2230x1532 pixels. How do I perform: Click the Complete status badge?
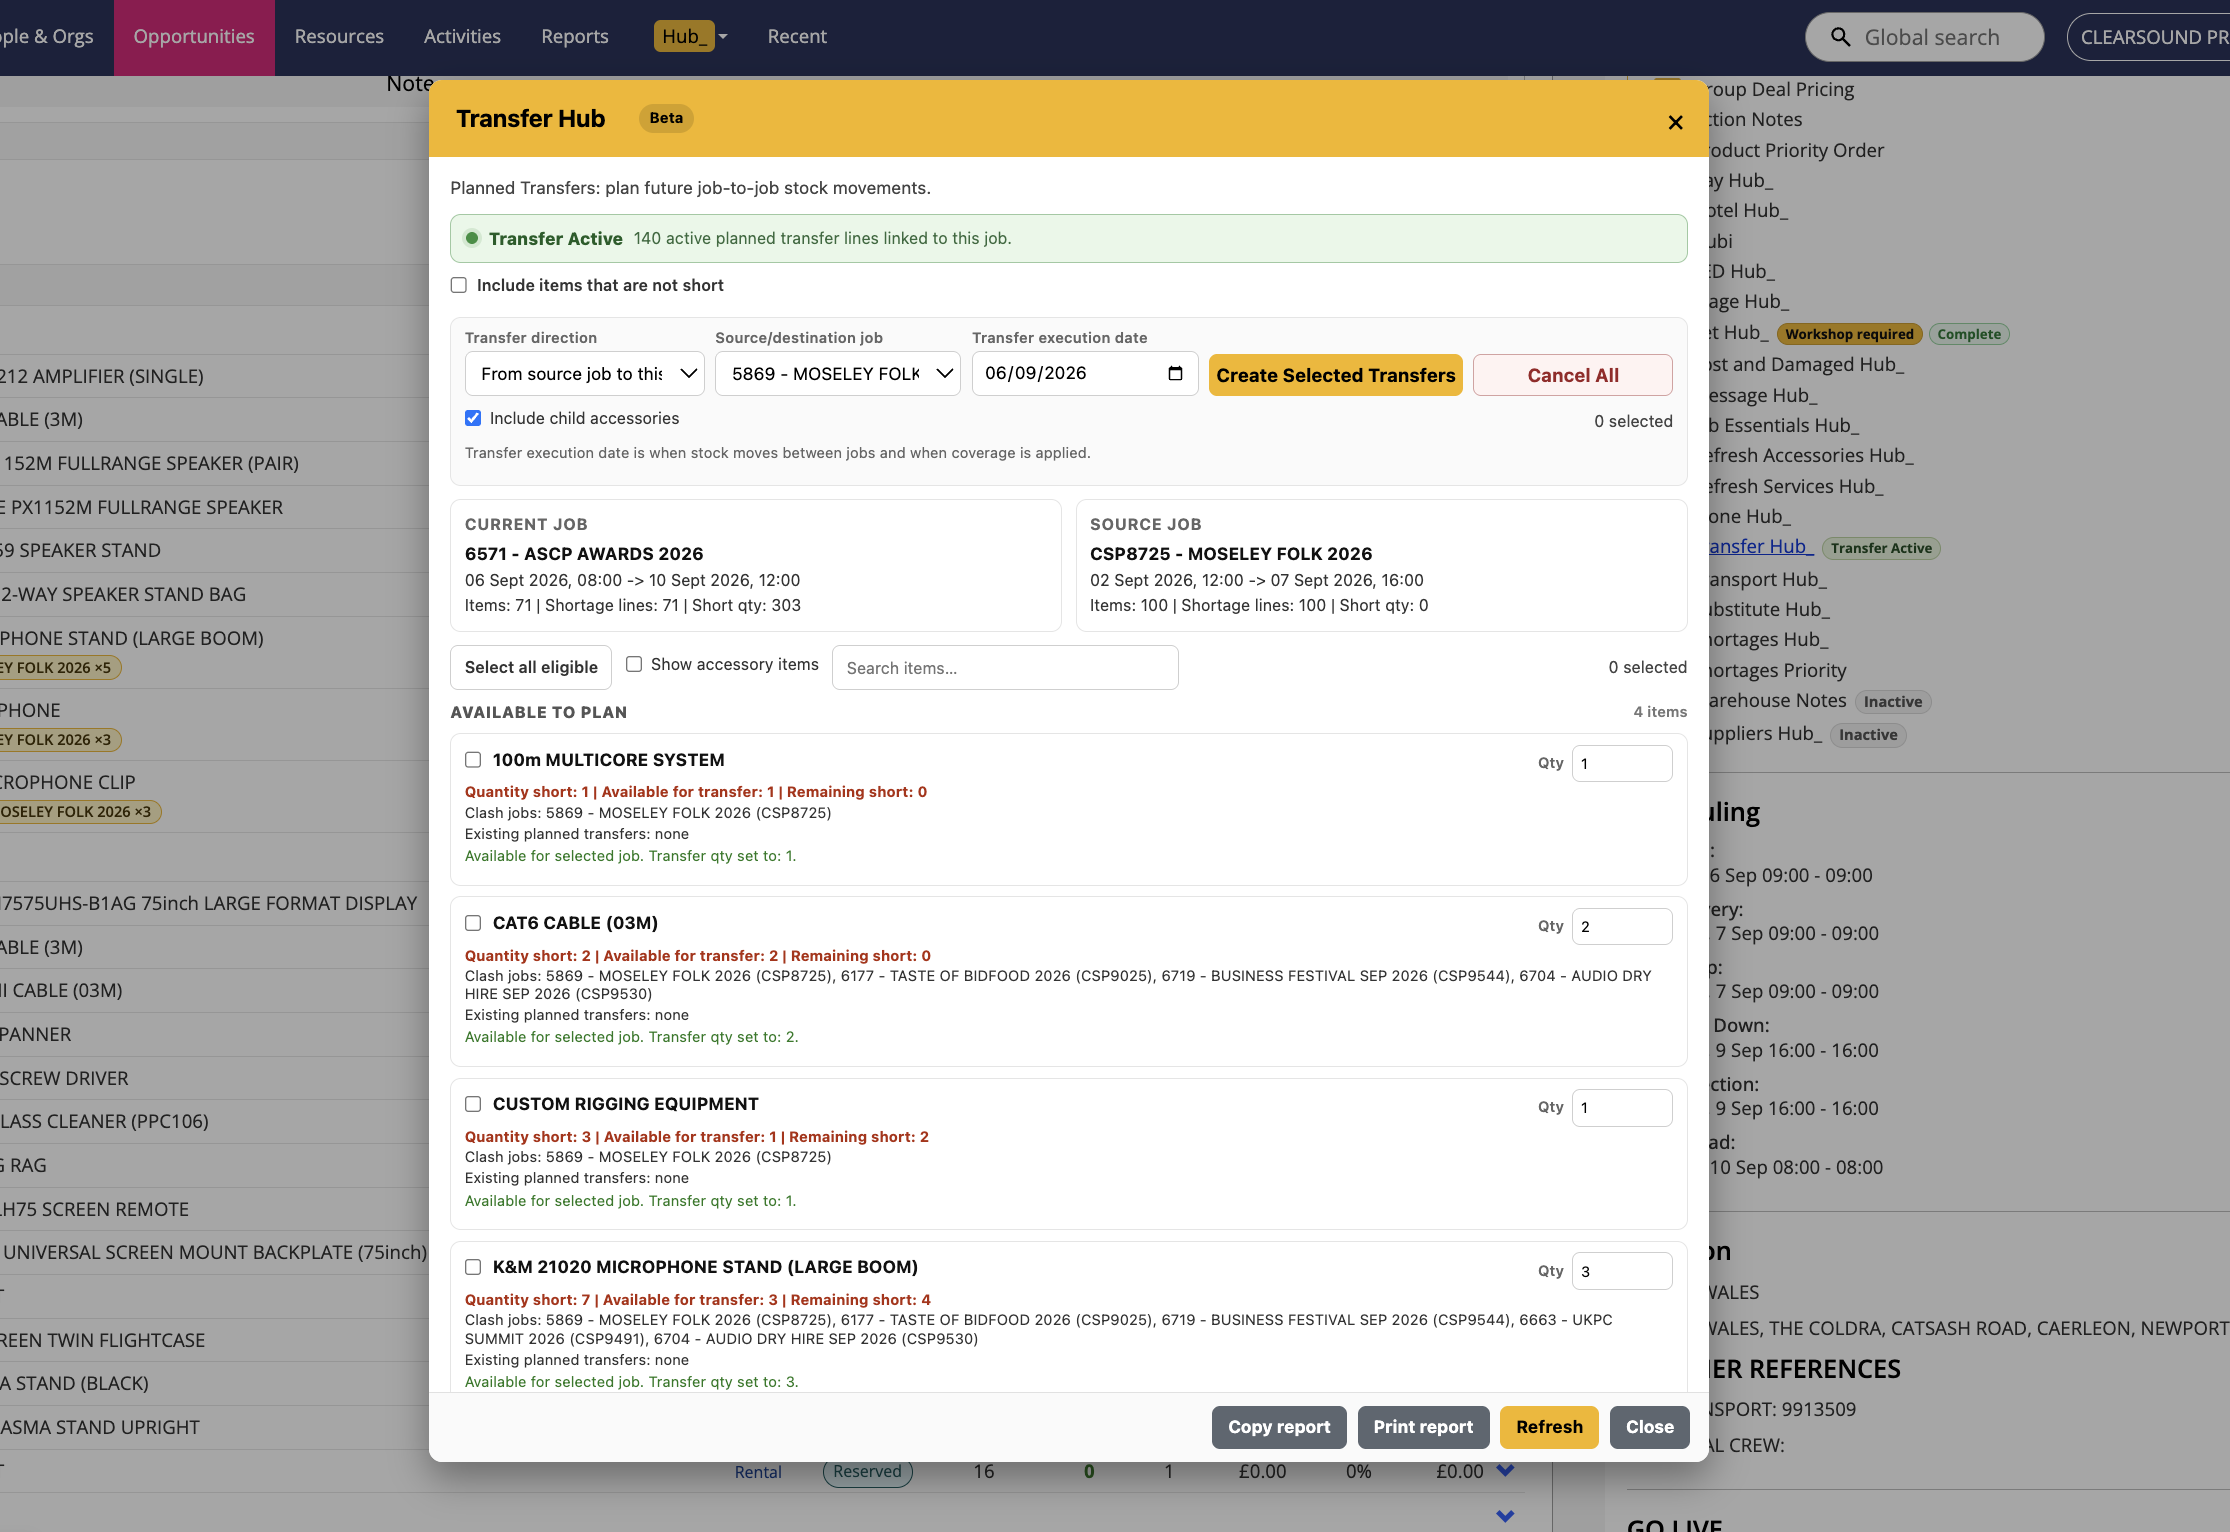pyautogui.click(x=1969, y=334)
